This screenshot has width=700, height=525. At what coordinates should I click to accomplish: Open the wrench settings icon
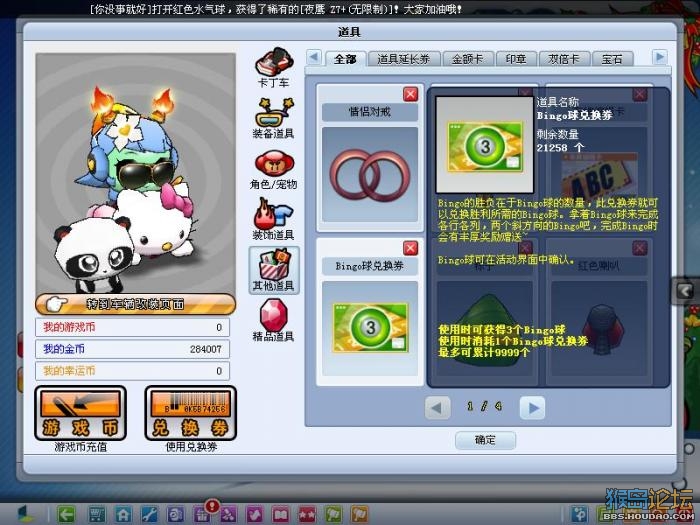(x=149, y=514)
